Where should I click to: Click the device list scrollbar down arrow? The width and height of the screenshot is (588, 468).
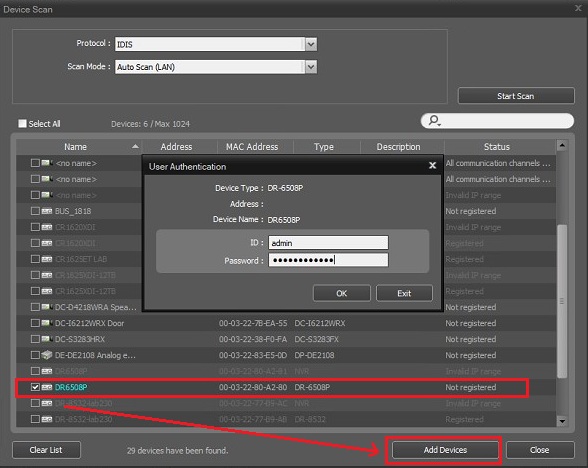(562, 421)
